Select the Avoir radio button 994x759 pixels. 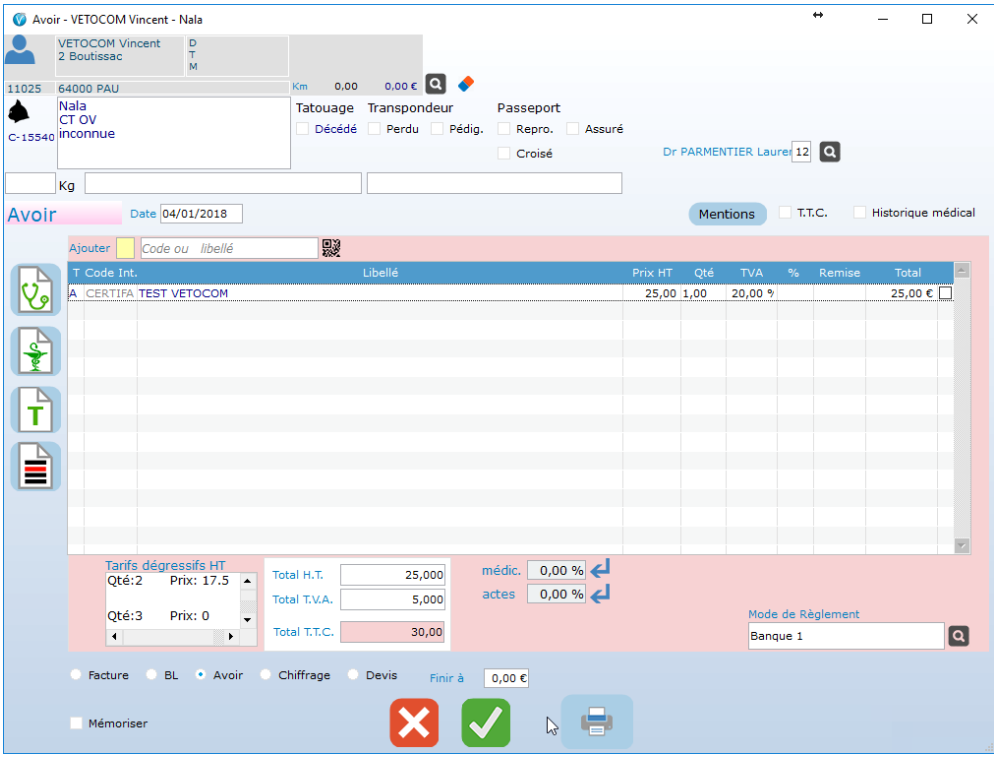[x=200, y=675]
